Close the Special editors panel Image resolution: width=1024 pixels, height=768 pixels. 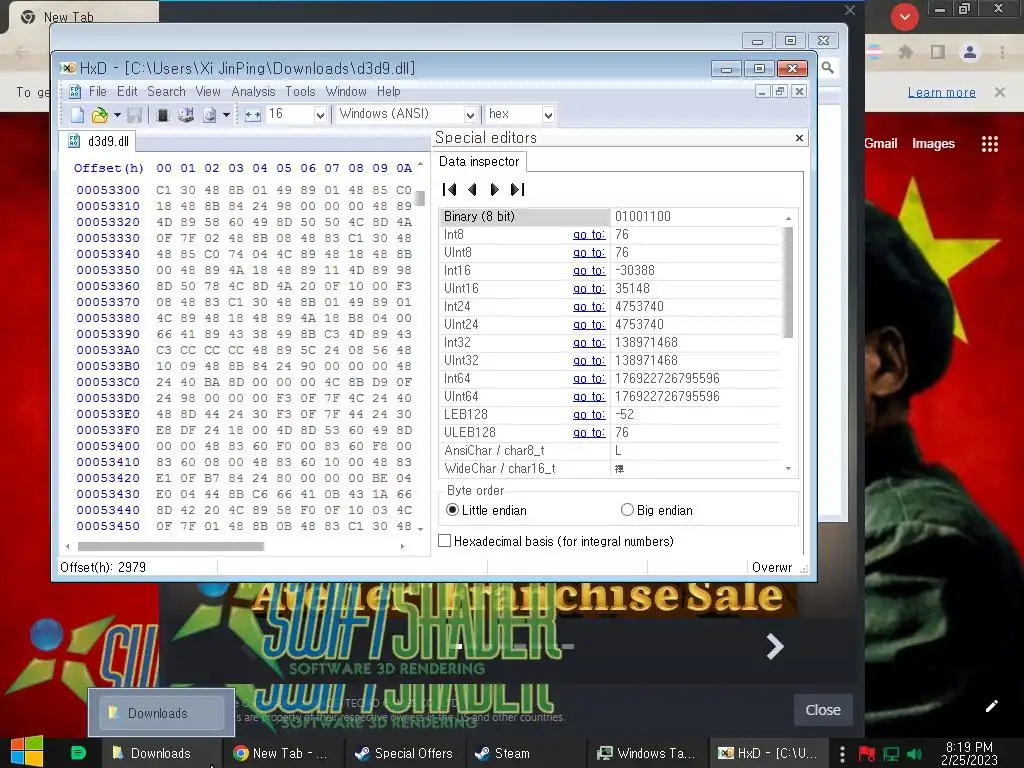pyautogui.click(x=799, y=138)
